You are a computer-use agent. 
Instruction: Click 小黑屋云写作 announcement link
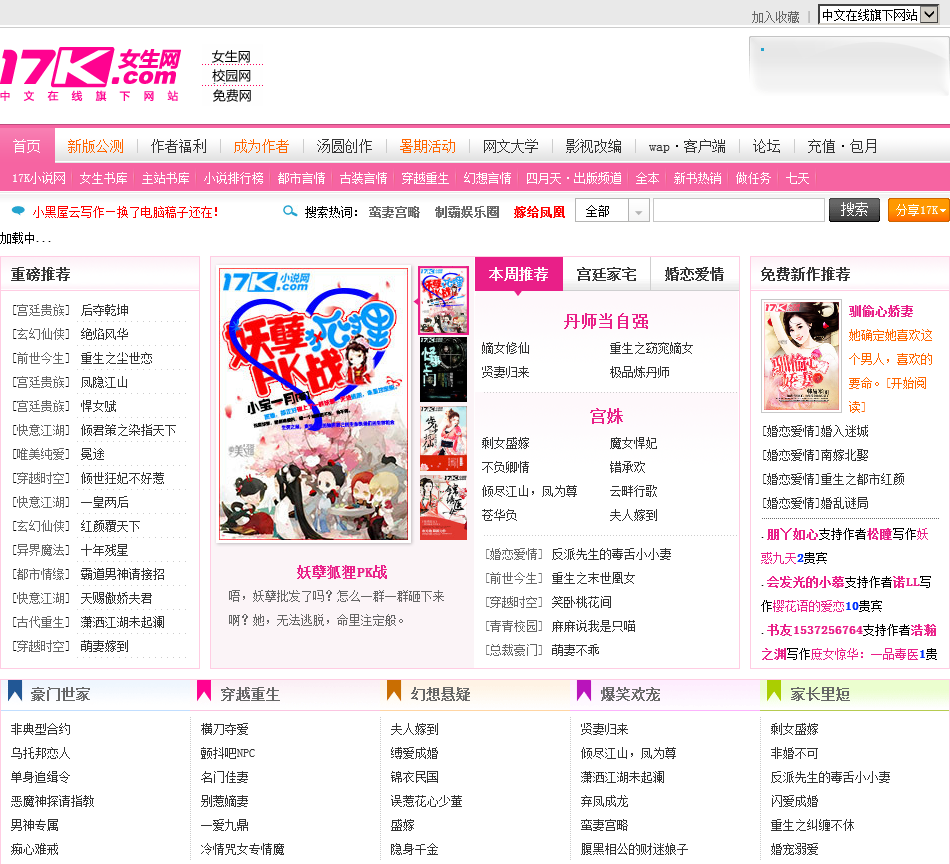(125, 212)
